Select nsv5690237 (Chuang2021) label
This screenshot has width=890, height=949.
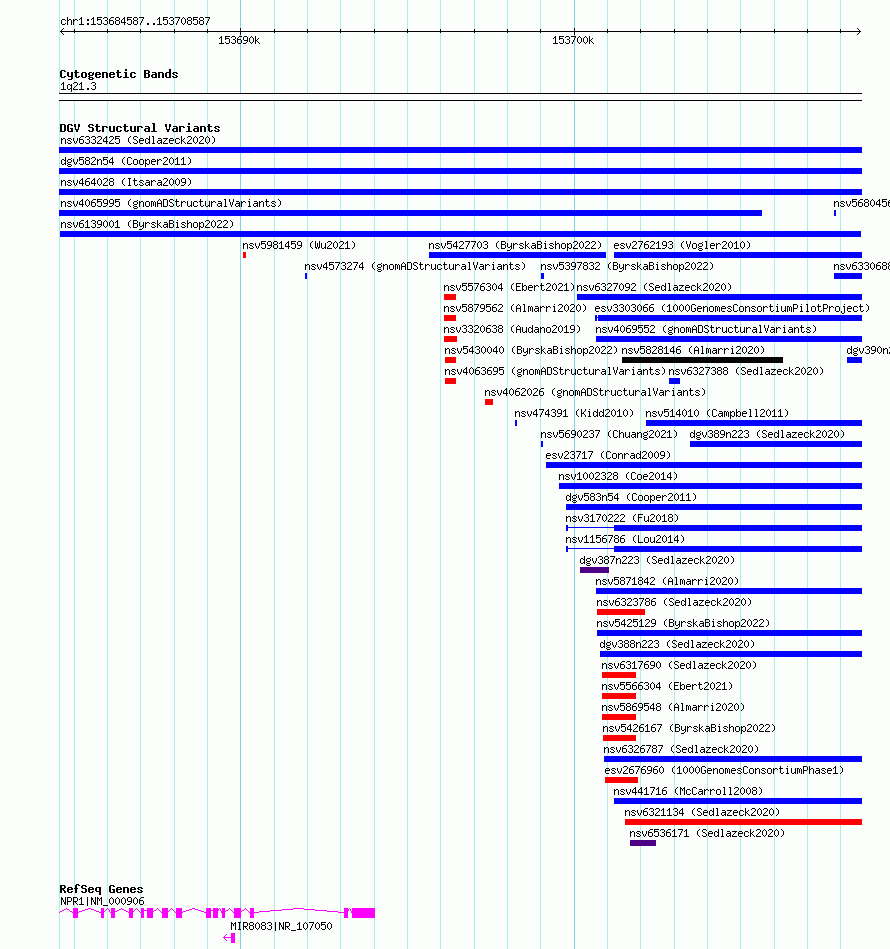point(609,435)
